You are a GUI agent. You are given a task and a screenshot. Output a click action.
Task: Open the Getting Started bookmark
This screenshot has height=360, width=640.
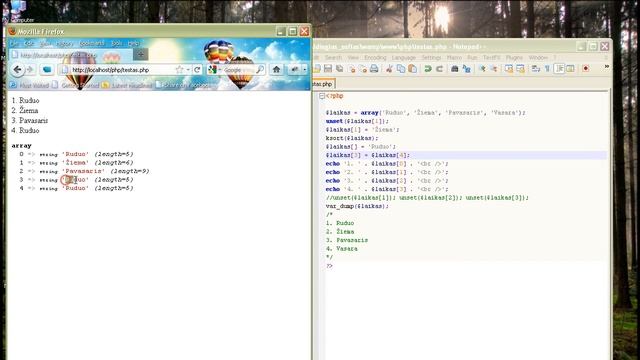point(76,85)
